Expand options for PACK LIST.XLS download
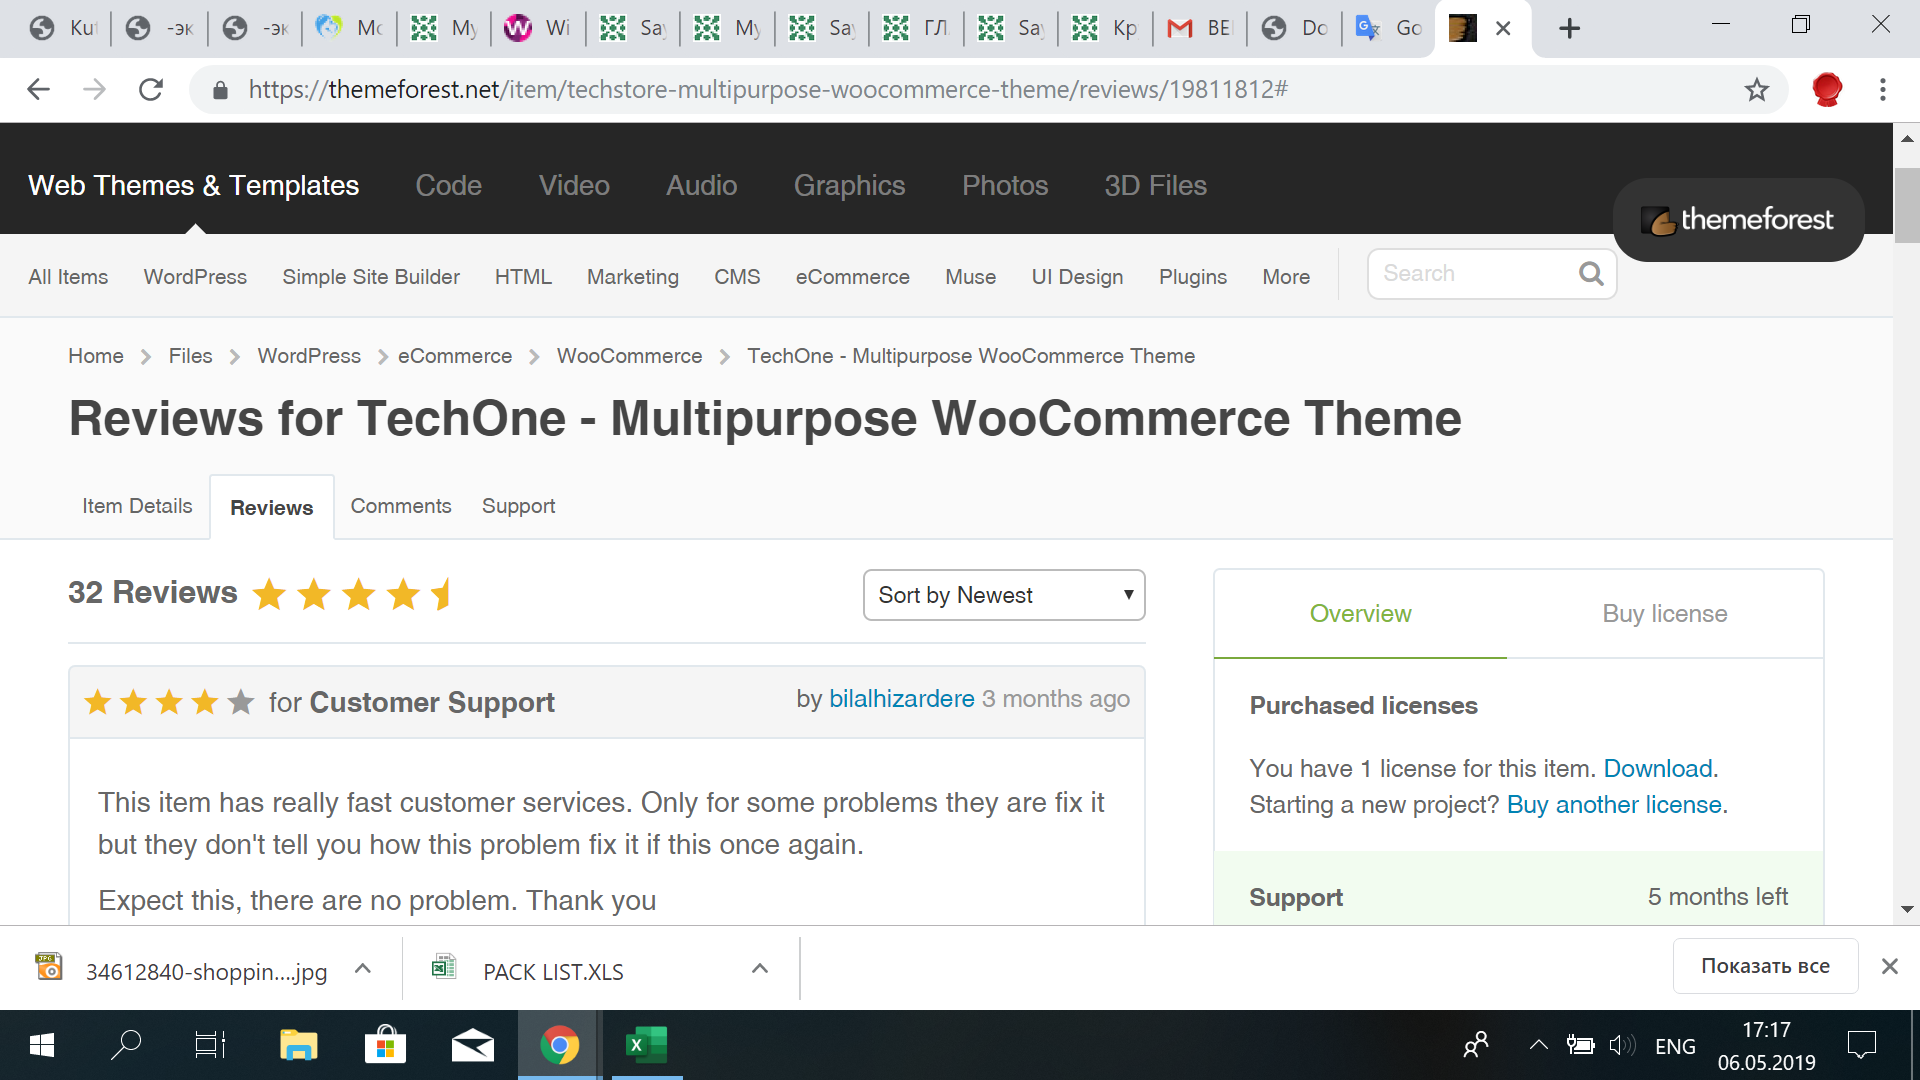The width and height of the screenshot is (1920, 1080). coord(760,968)
